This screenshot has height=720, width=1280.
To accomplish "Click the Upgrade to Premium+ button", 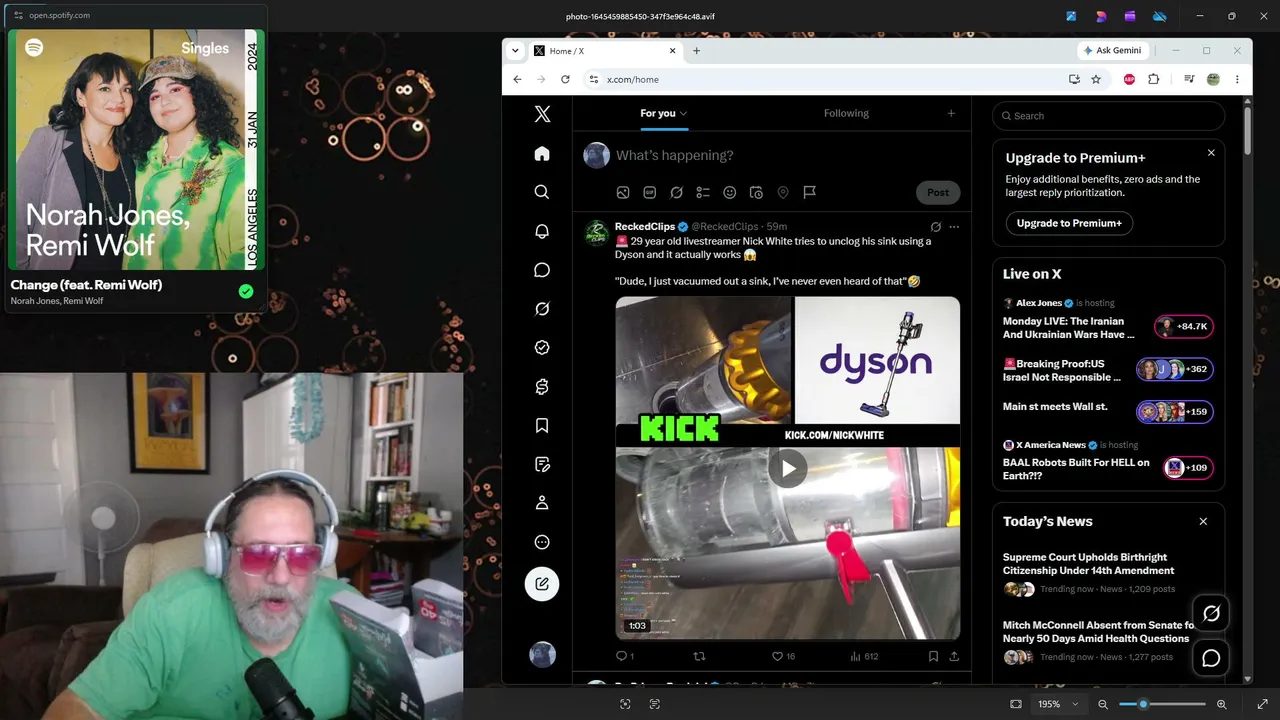I will (1069, 223).
